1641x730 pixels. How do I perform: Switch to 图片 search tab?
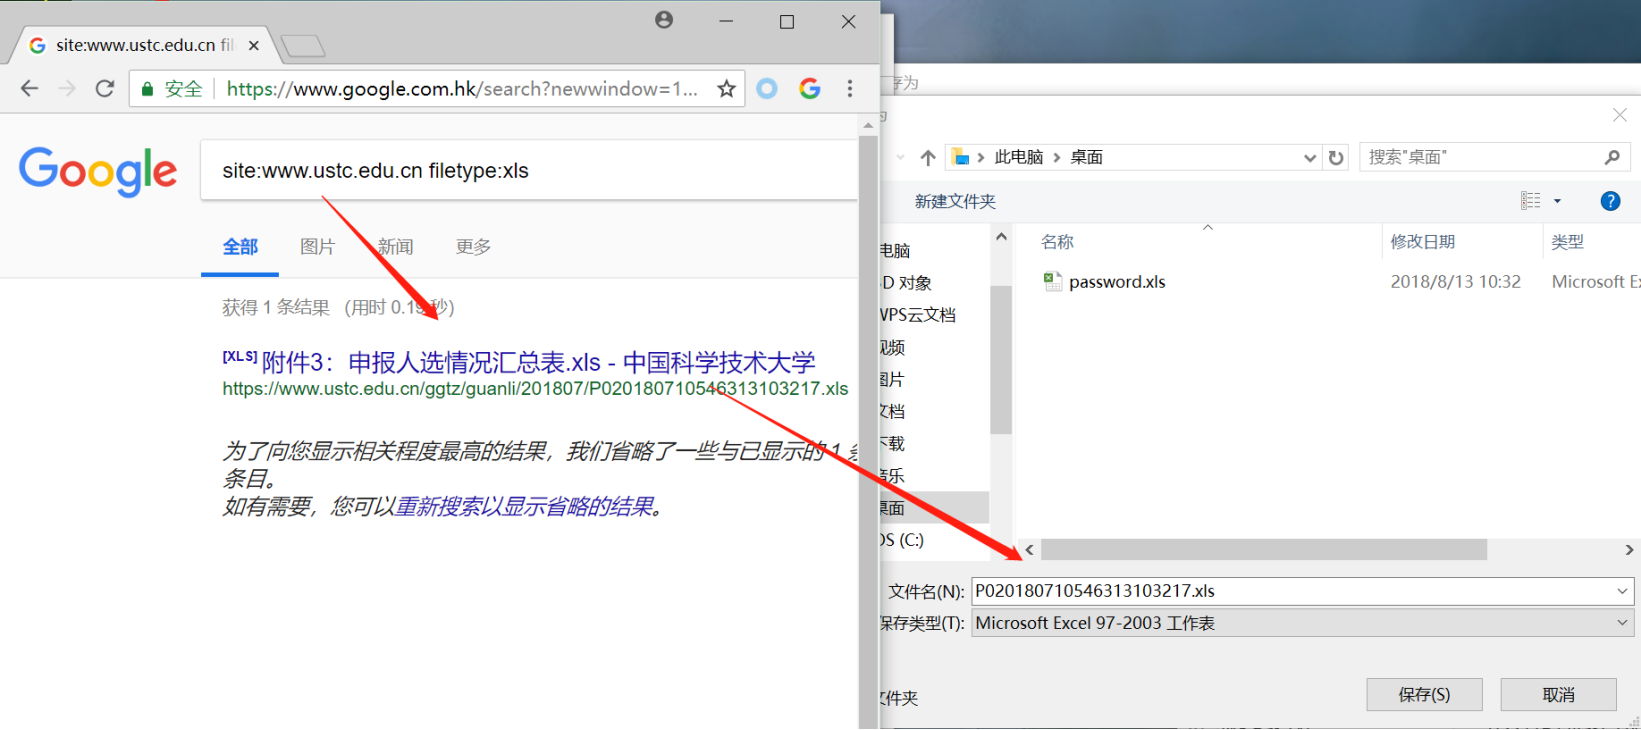tap(317, 247)
